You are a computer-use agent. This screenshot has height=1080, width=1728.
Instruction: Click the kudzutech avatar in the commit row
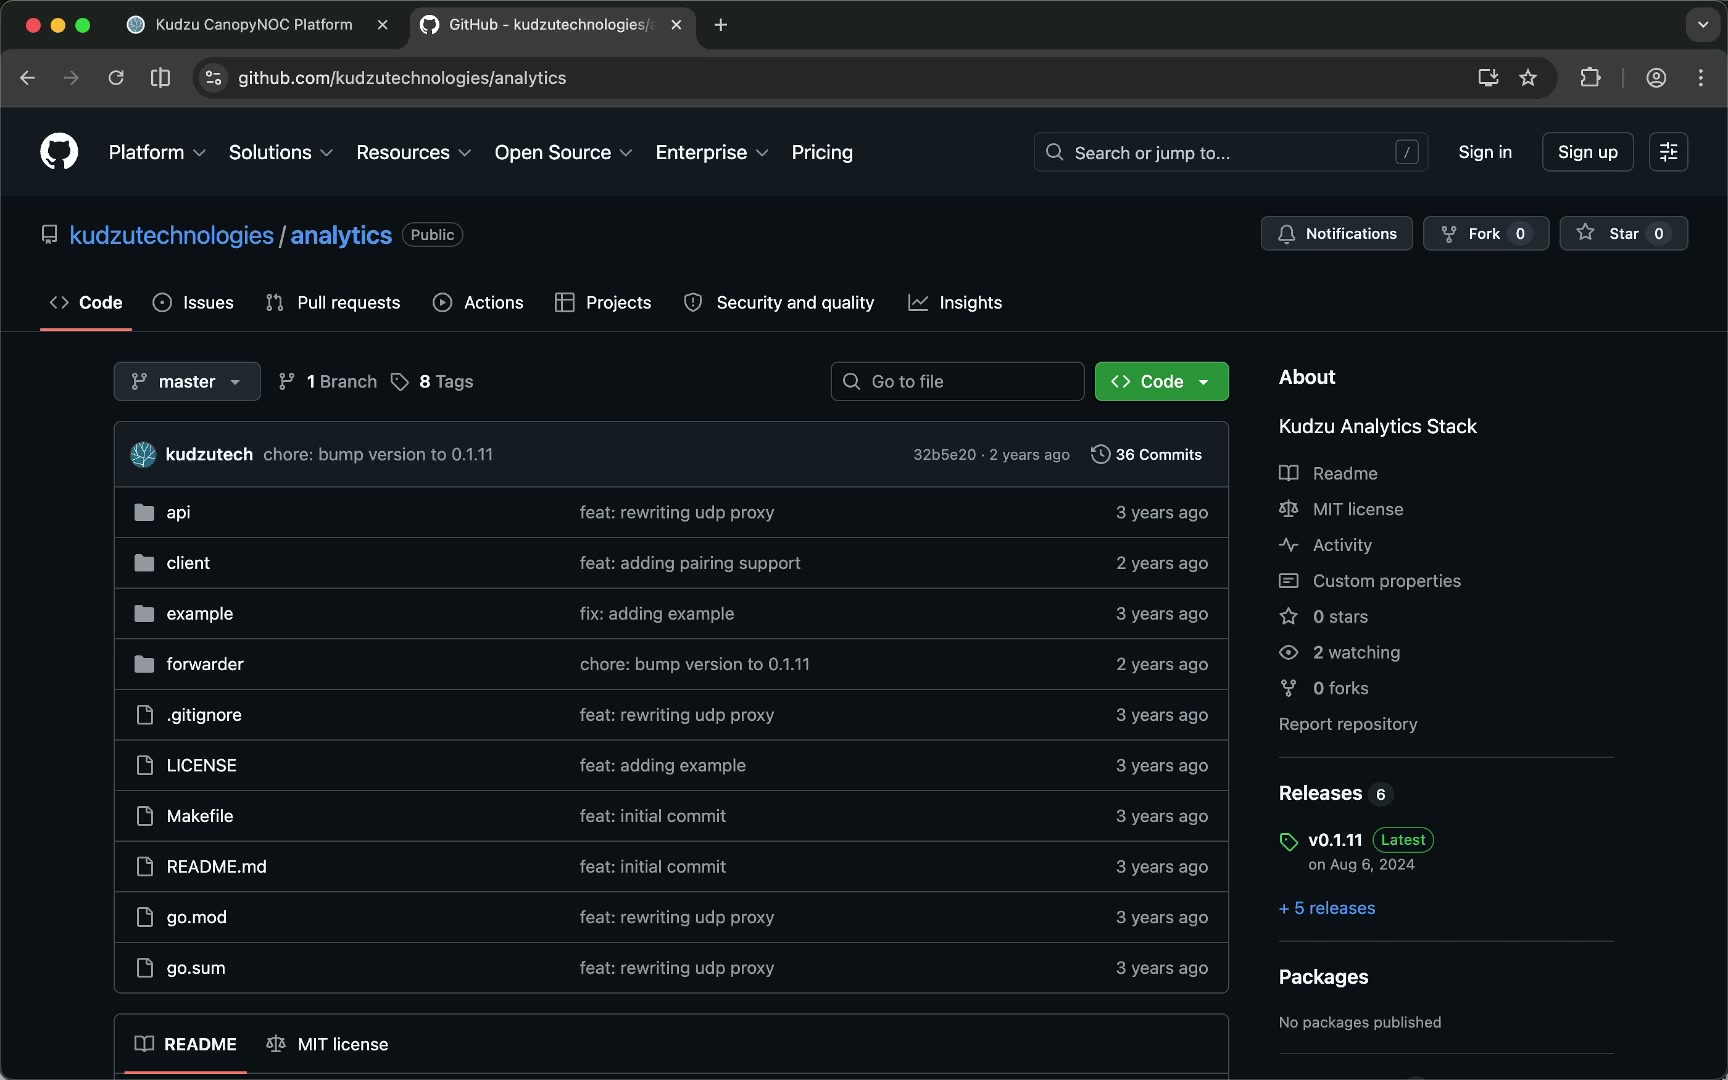click(x=143, y=454)
